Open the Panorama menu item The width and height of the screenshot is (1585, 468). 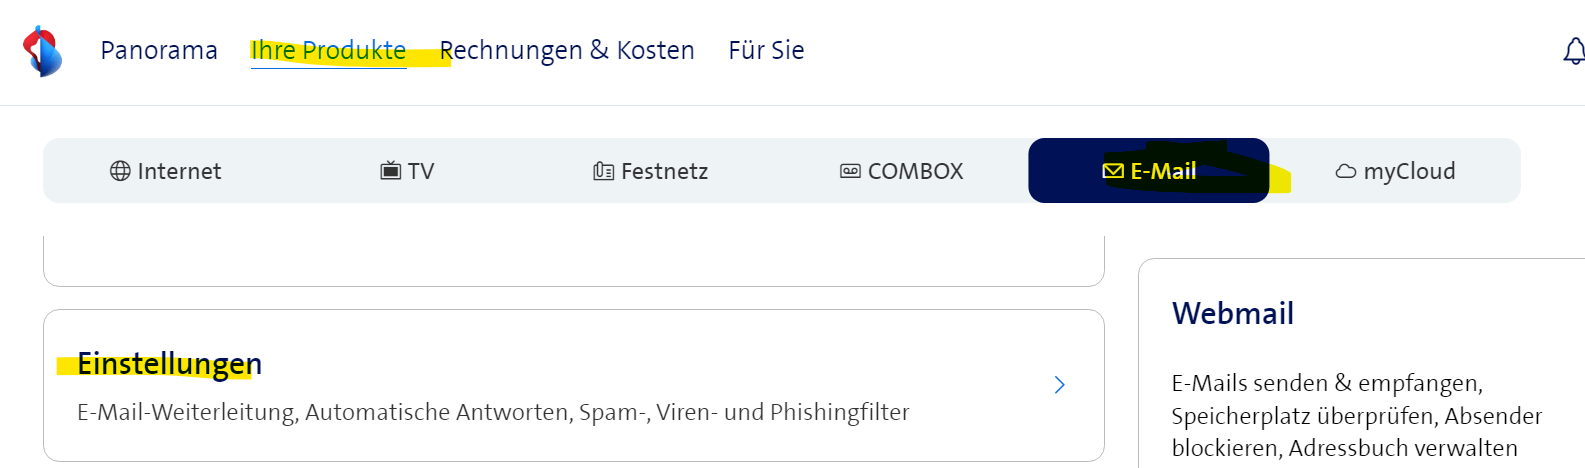coord(159,50)
